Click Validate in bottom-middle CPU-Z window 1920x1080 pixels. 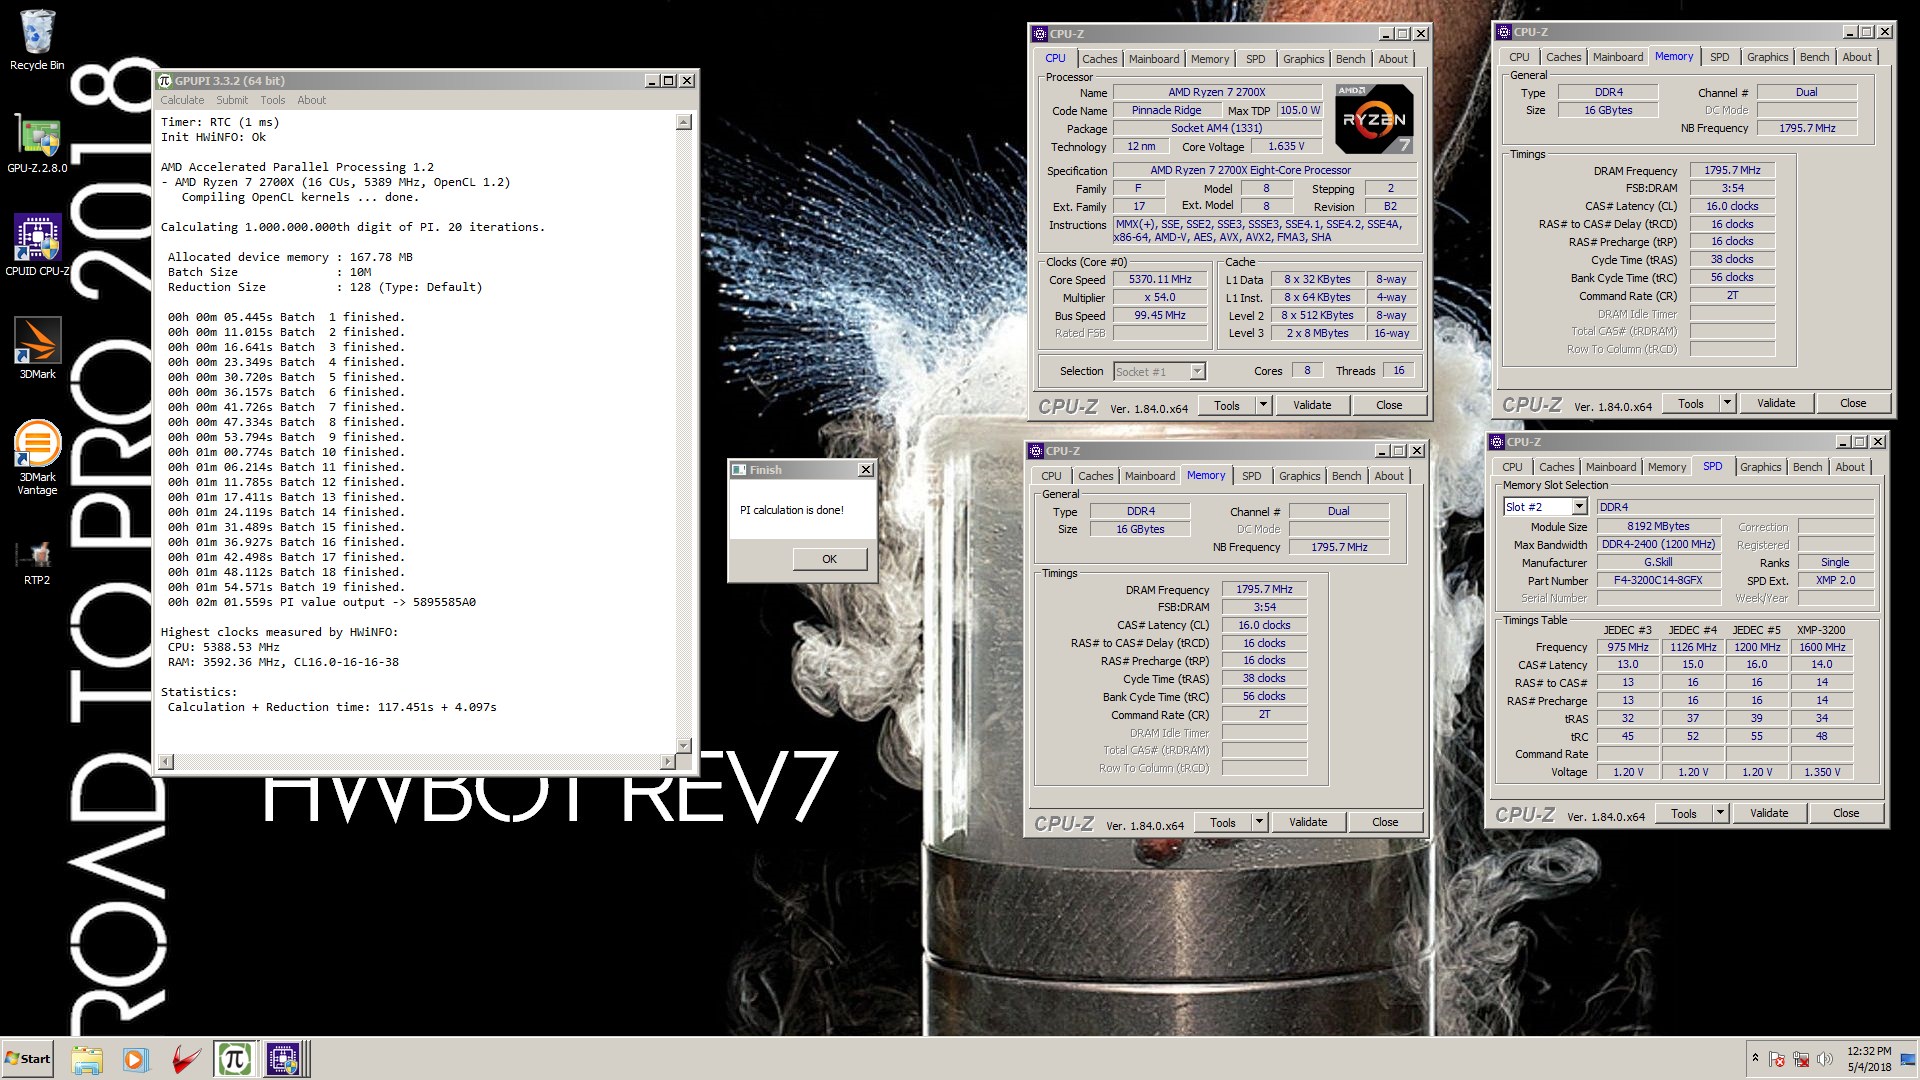(x=1307, y=822)
